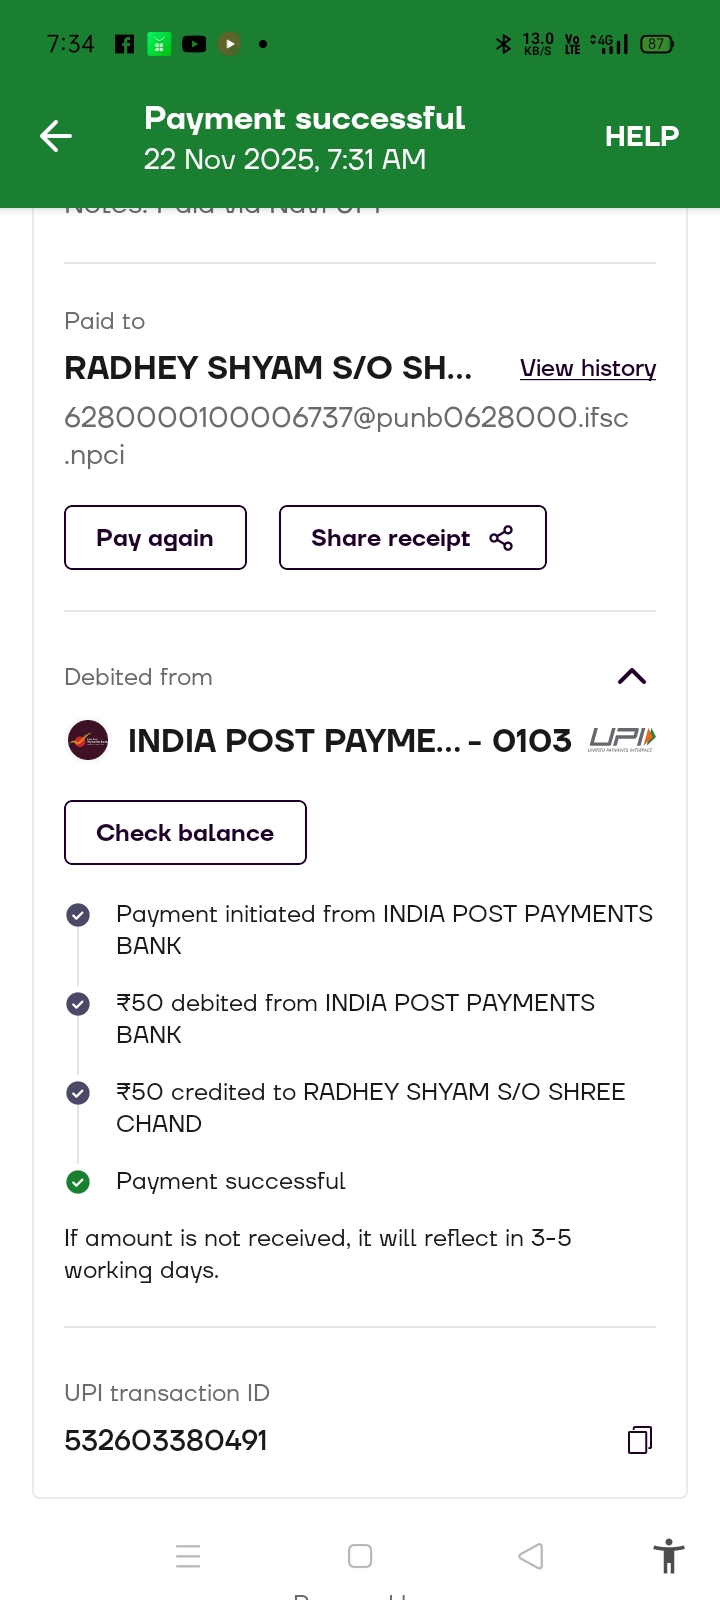This screenshot has height=1600, width=720.
Task: Tap the India Post Payments Bank logo
Action: 88,741
